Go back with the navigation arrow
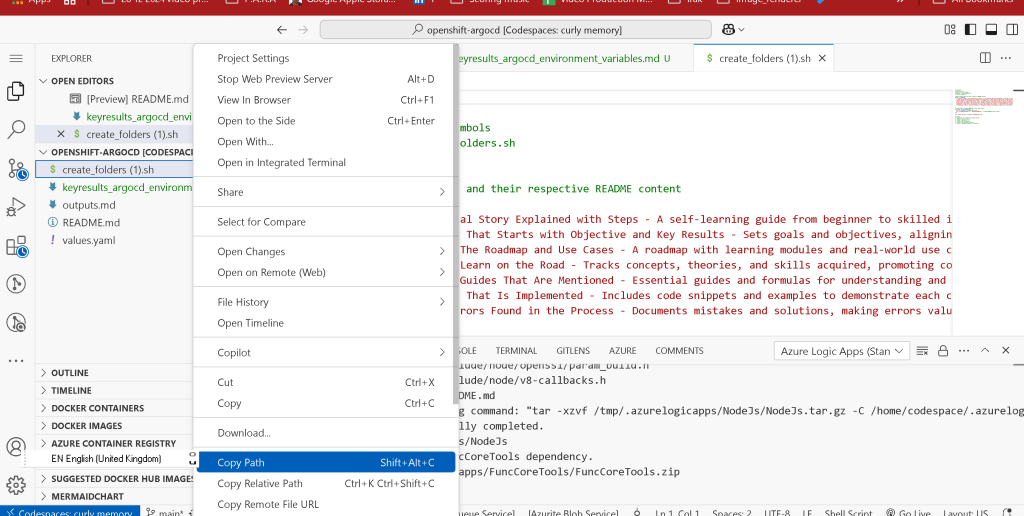Viewport: 1024px width, 516px height. [x=281, y=29]
